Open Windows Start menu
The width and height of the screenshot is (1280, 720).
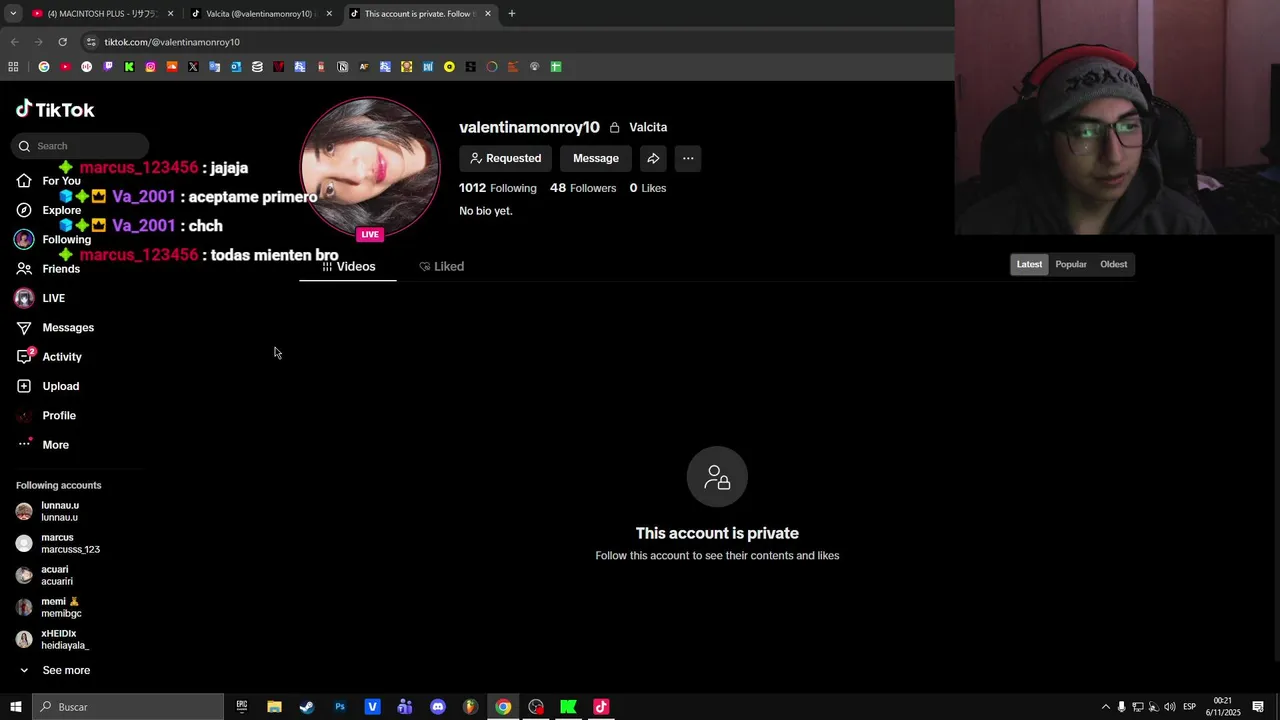click(15, 707)
